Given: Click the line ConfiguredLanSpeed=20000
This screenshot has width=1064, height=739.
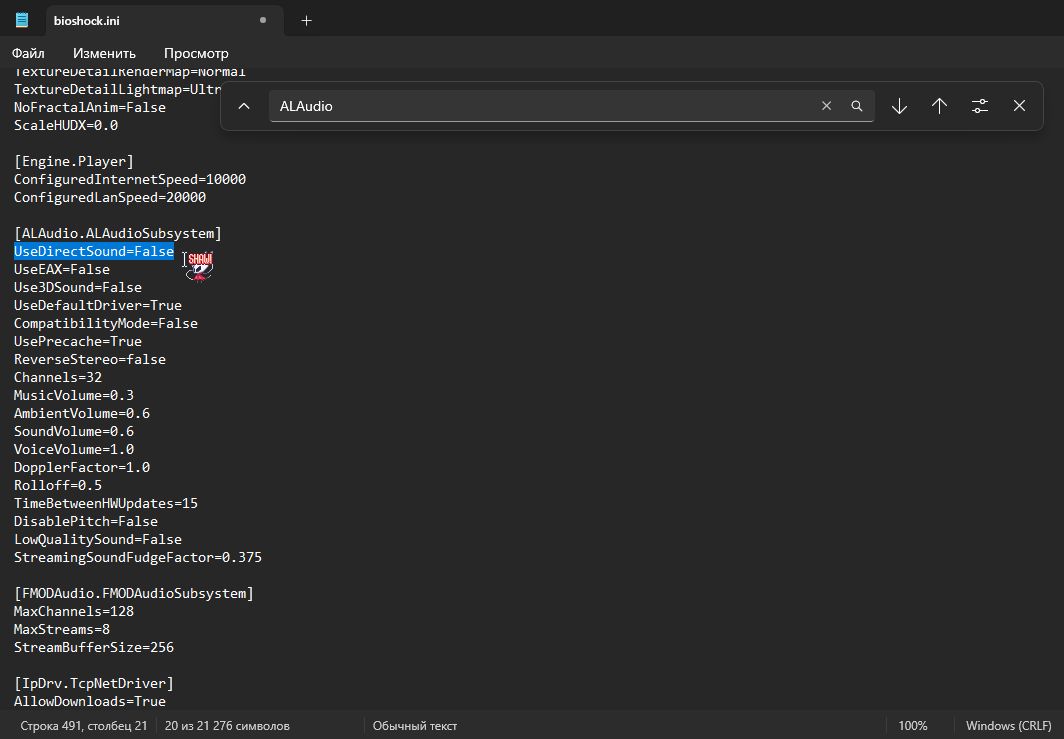Looking at the screenshot, I should (x=110, y=197).
